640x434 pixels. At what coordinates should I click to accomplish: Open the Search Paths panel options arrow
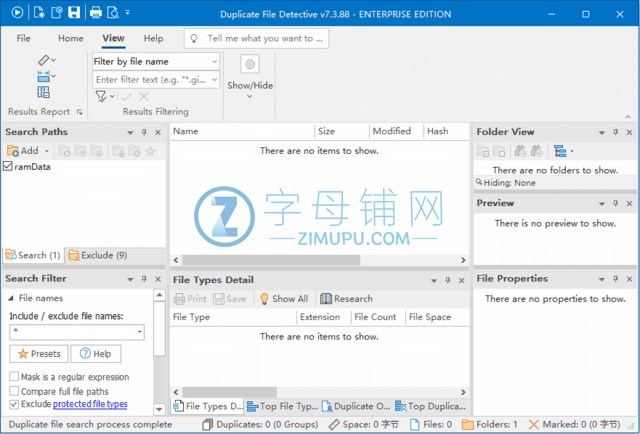tap(130, 133)
